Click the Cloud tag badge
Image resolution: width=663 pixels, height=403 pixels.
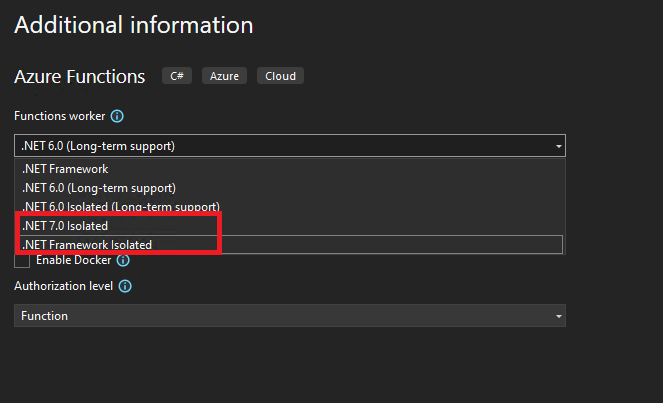point(280,76)
